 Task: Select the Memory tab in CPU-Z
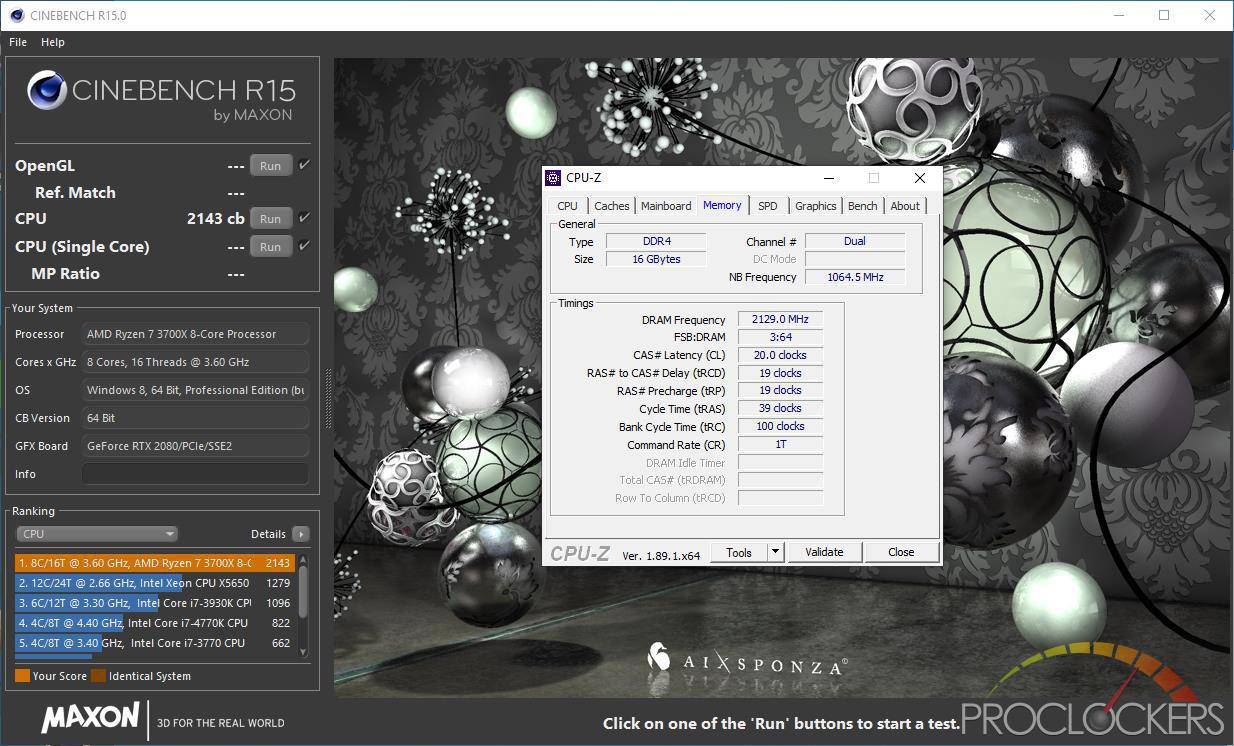722,205
